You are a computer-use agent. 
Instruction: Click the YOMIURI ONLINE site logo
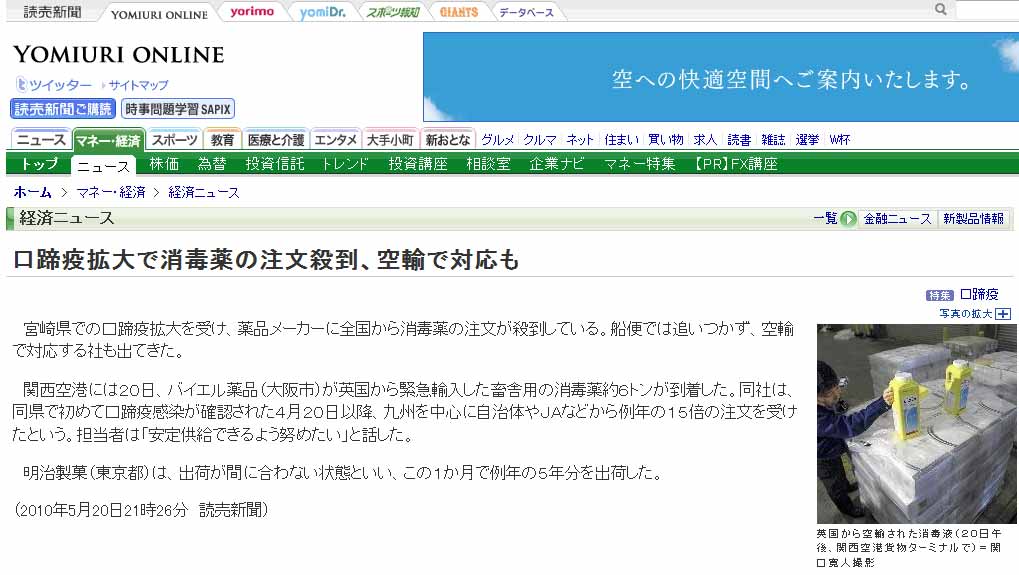(x=118, y=55)
